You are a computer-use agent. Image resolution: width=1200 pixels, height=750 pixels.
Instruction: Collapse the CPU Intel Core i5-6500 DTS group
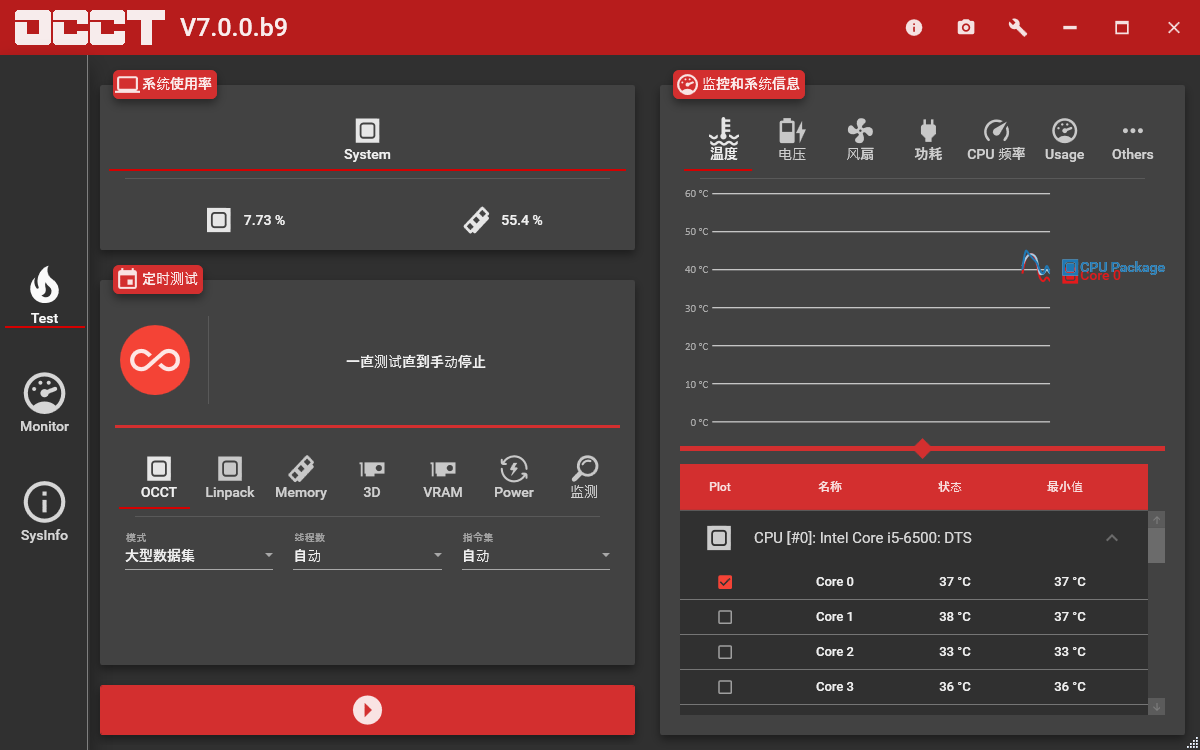point(1112,538)
